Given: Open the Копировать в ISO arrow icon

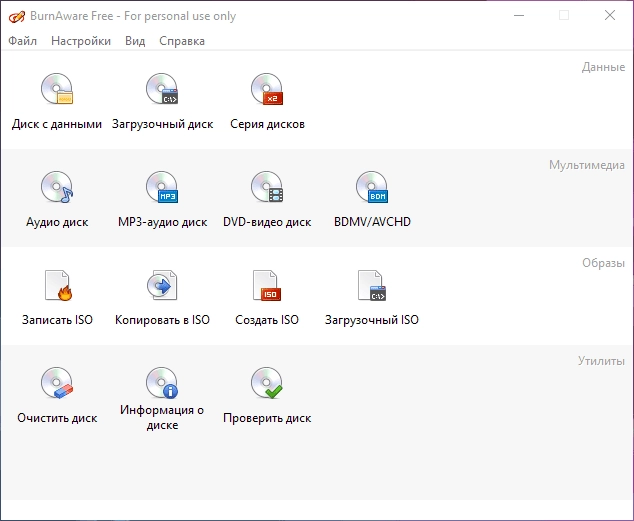Looking at the screenshot, I should pos(162,285).
